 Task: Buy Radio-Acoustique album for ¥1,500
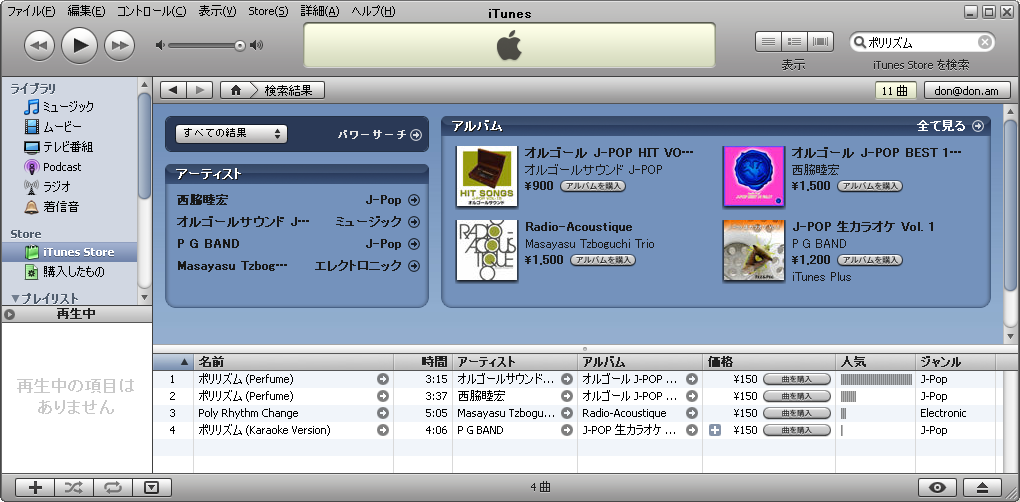click(603, 260)
